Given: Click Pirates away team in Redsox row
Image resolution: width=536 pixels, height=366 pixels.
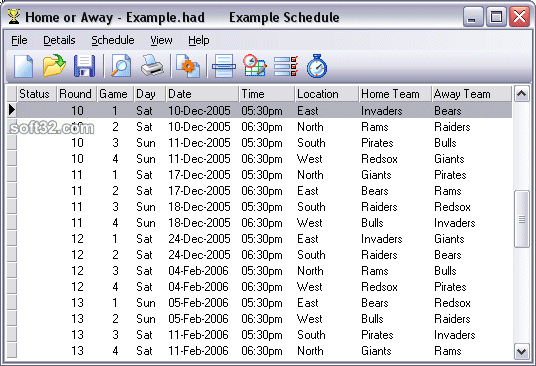Looking at the screenshot, I should click(x=450, y=287).
